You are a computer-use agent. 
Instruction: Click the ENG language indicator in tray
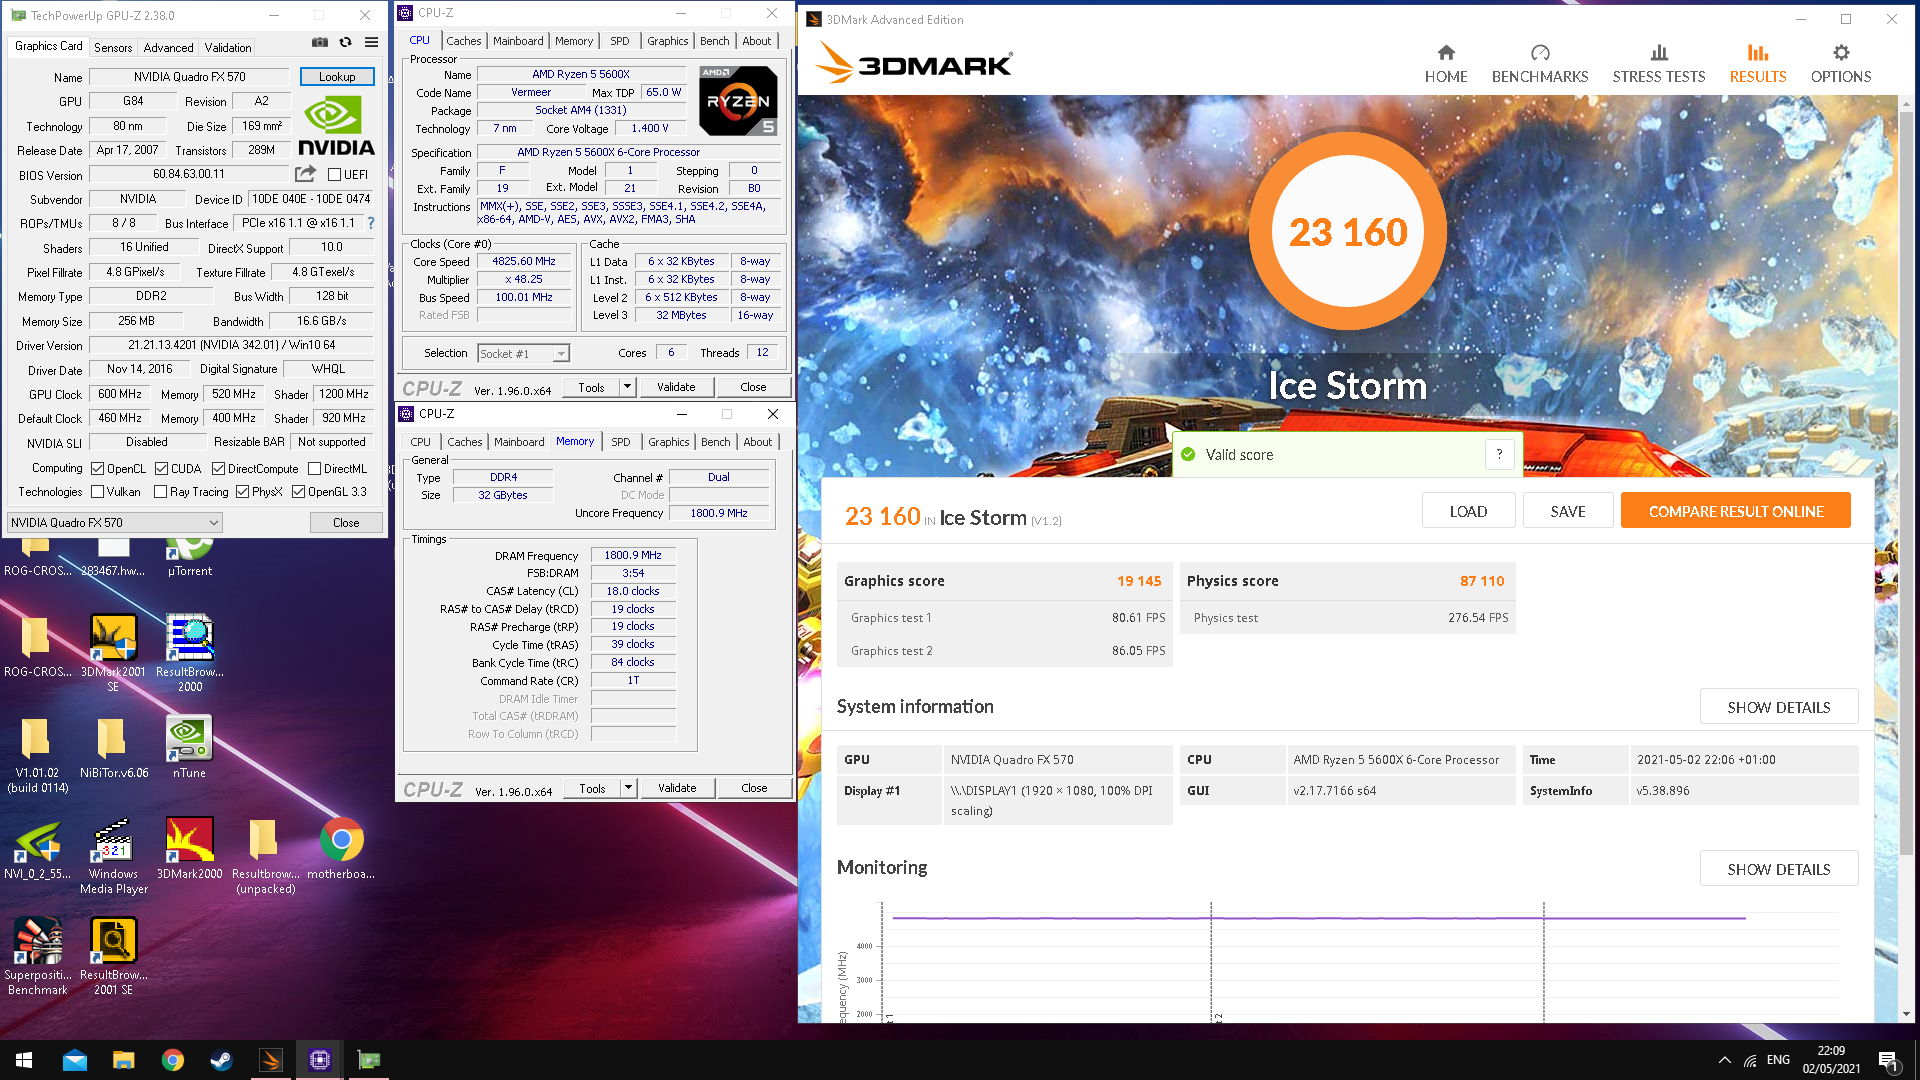(x=1778, y=1060)
